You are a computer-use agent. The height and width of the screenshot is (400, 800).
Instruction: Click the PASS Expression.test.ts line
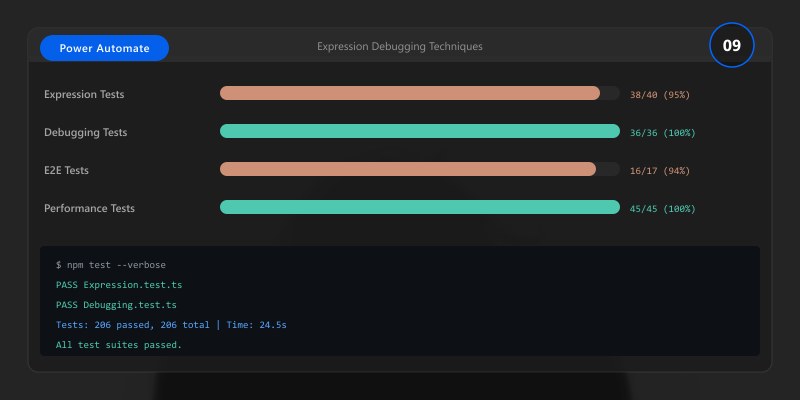(x=119, y=285)
